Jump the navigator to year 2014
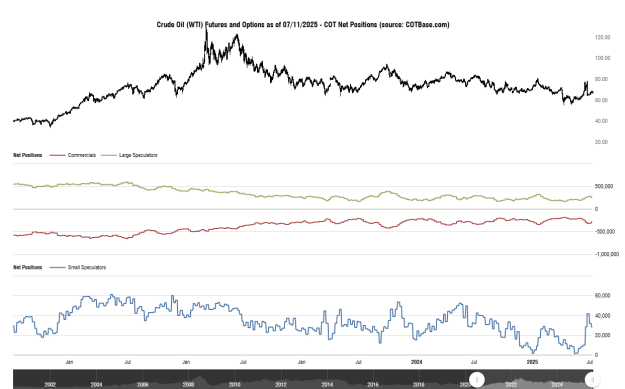Viewport: 625px width, 389px height. (x=327, y=385)
